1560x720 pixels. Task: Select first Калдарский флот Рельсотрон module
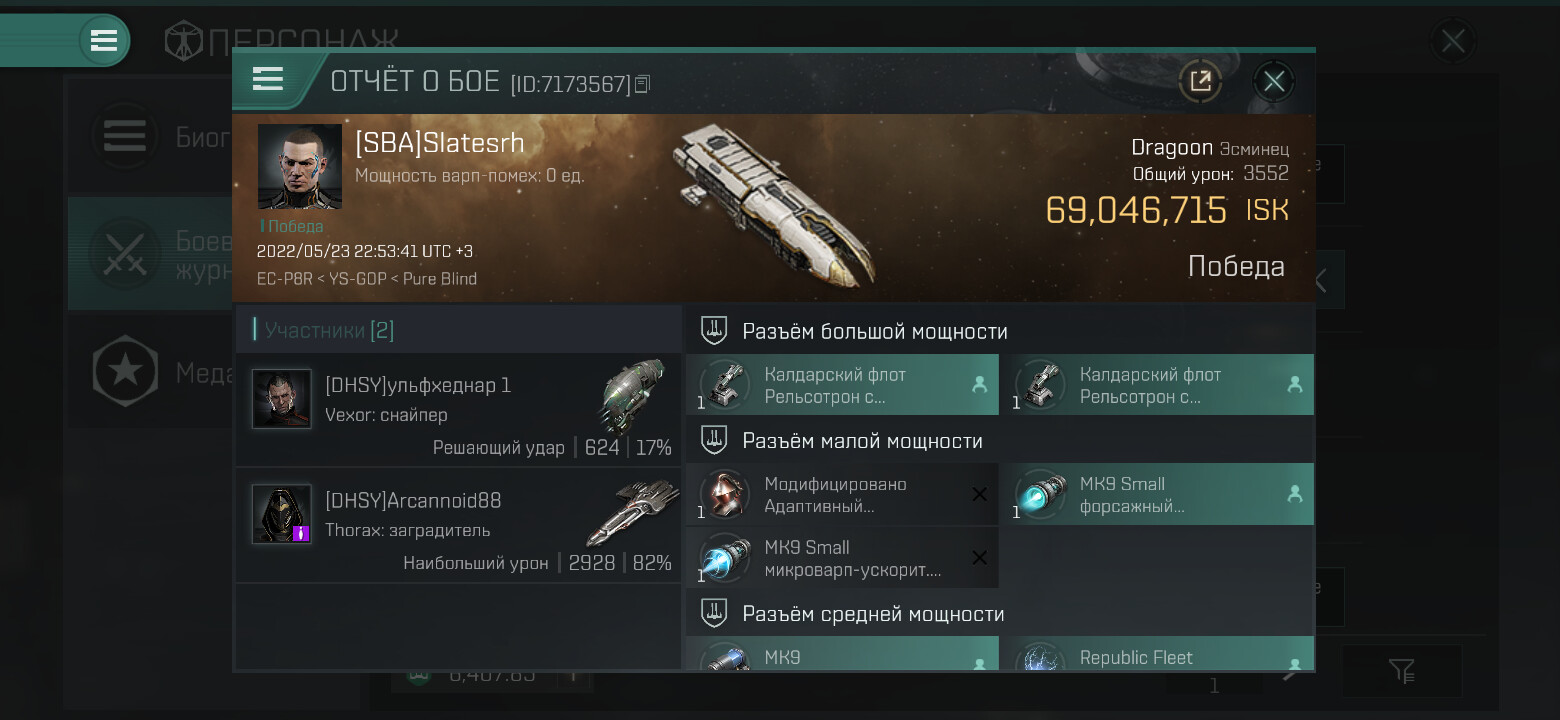point(842,385)
